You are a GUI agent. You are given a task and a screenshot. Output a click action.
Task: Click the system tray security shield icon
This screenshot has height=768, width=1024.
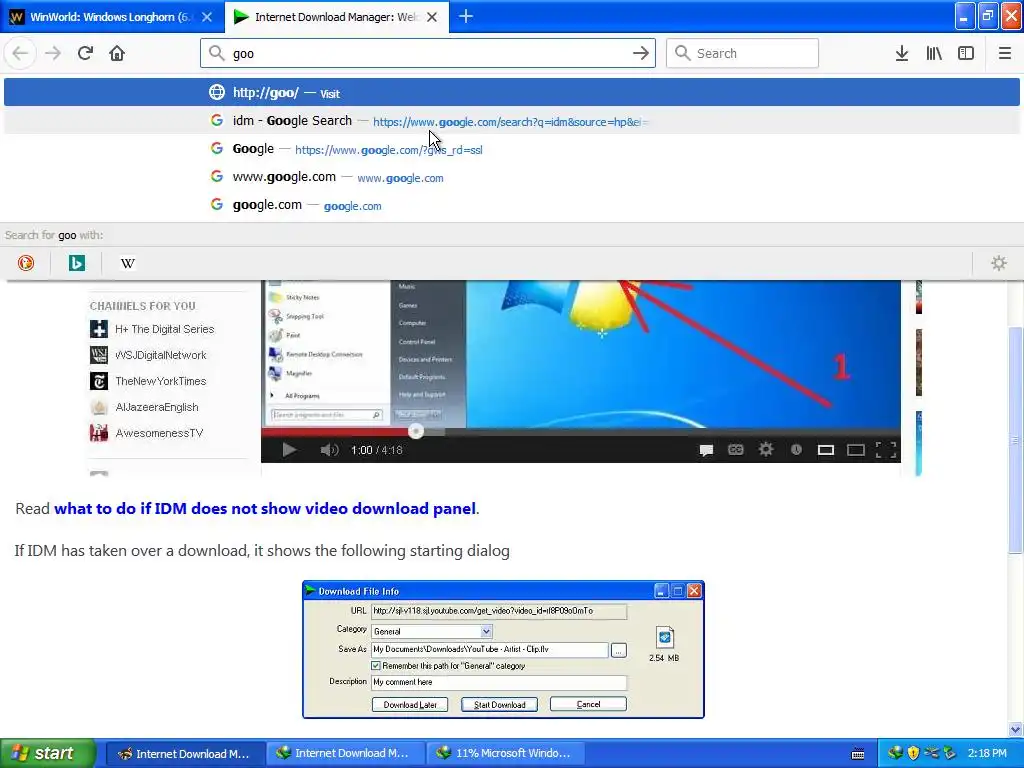tap(913, 753)
